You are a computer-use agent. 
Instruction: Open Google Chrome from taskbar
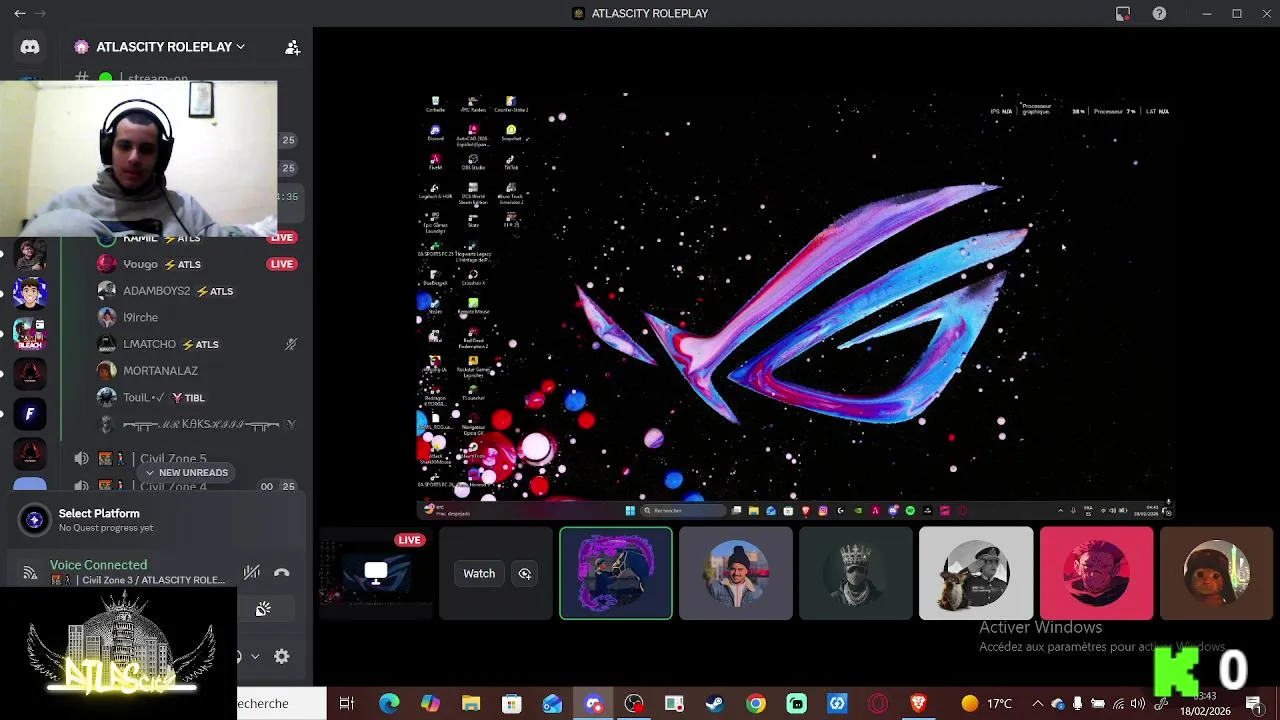tap(756, 703)
